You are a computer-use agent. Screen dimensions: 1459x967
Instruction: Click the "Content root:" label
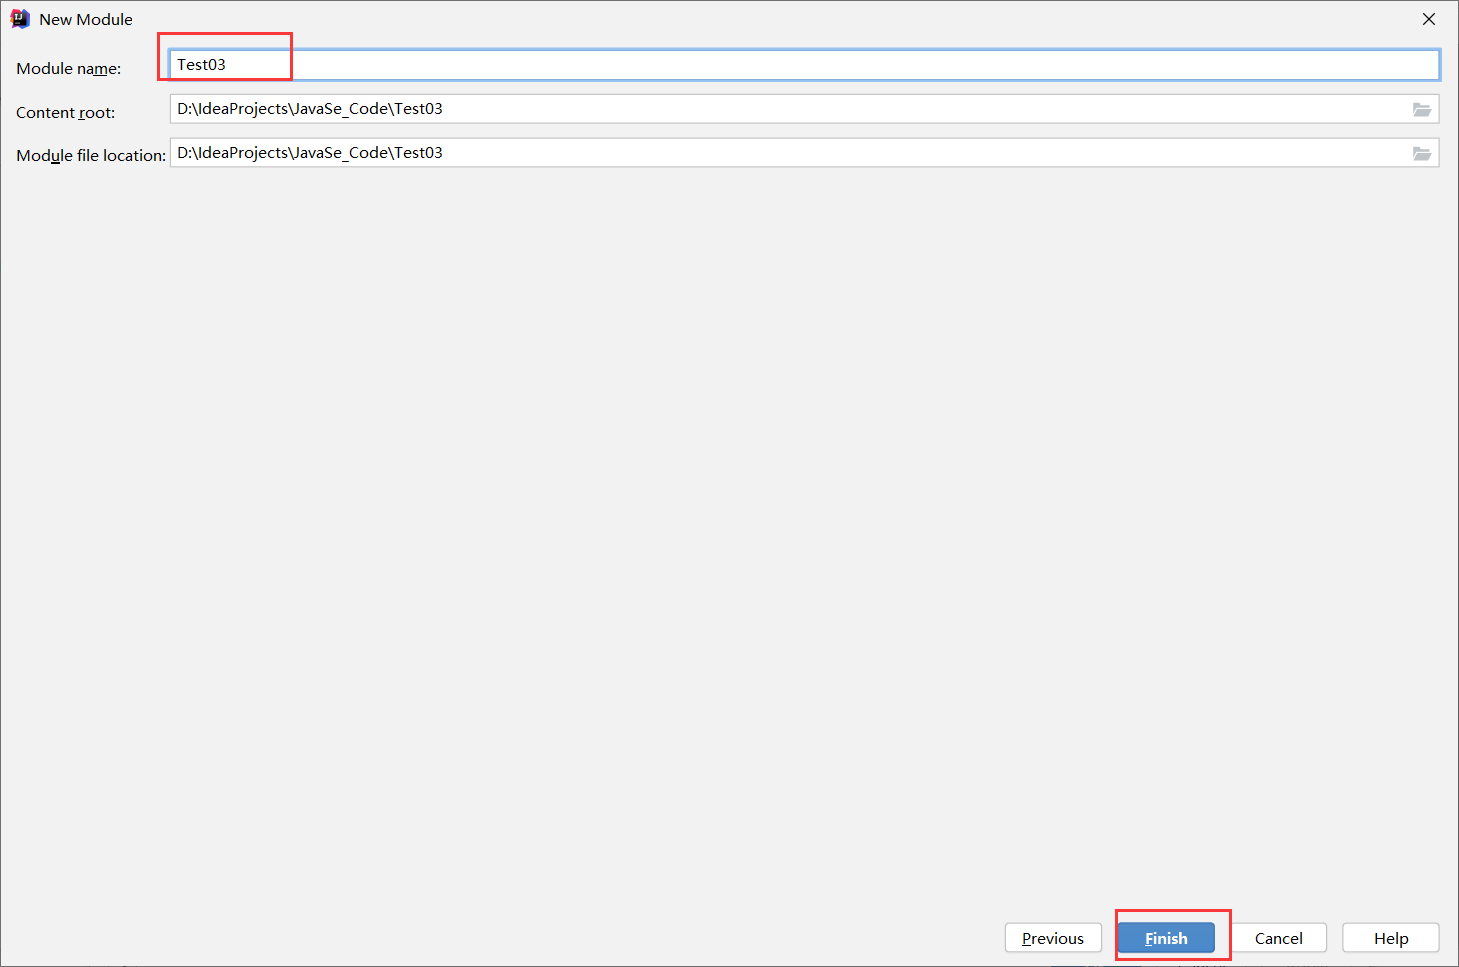pos(66,112)
